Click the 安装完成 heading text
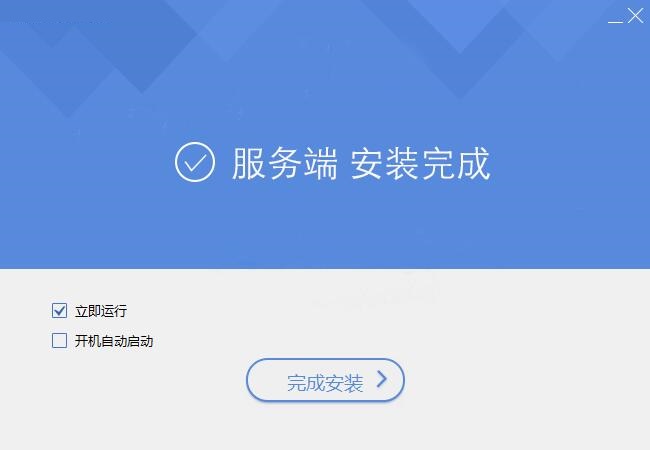 [x=421, y=163]
